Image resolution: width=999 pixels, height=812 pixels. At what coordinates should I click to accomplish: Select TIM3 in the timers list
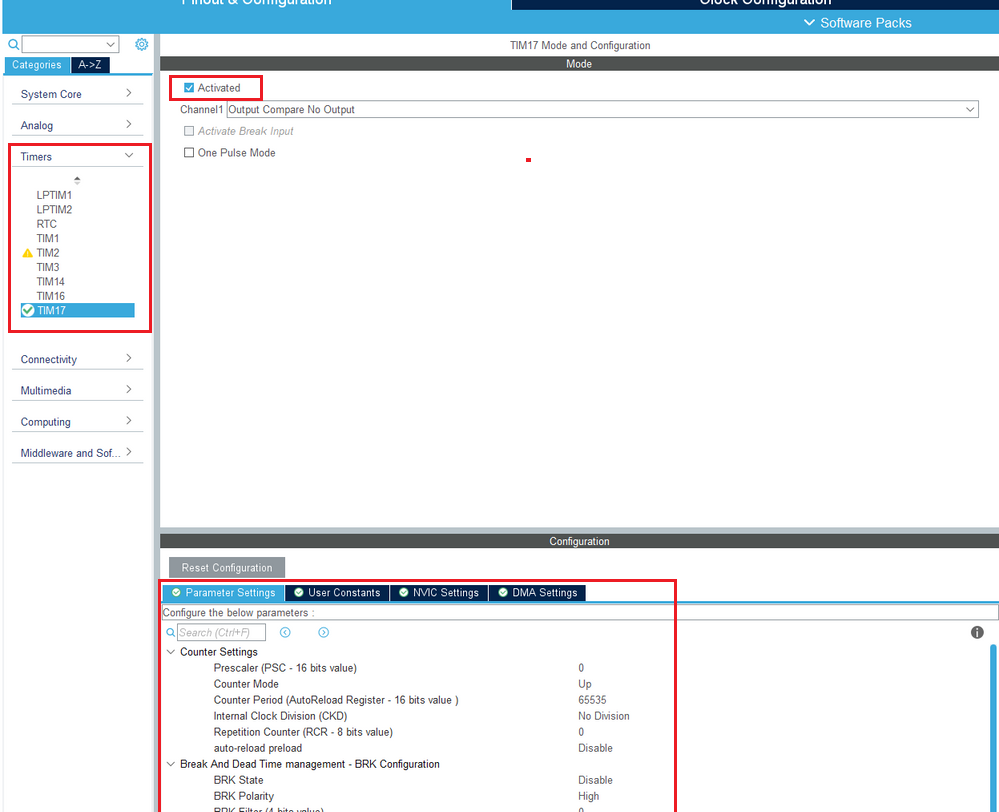pos(48,267)
